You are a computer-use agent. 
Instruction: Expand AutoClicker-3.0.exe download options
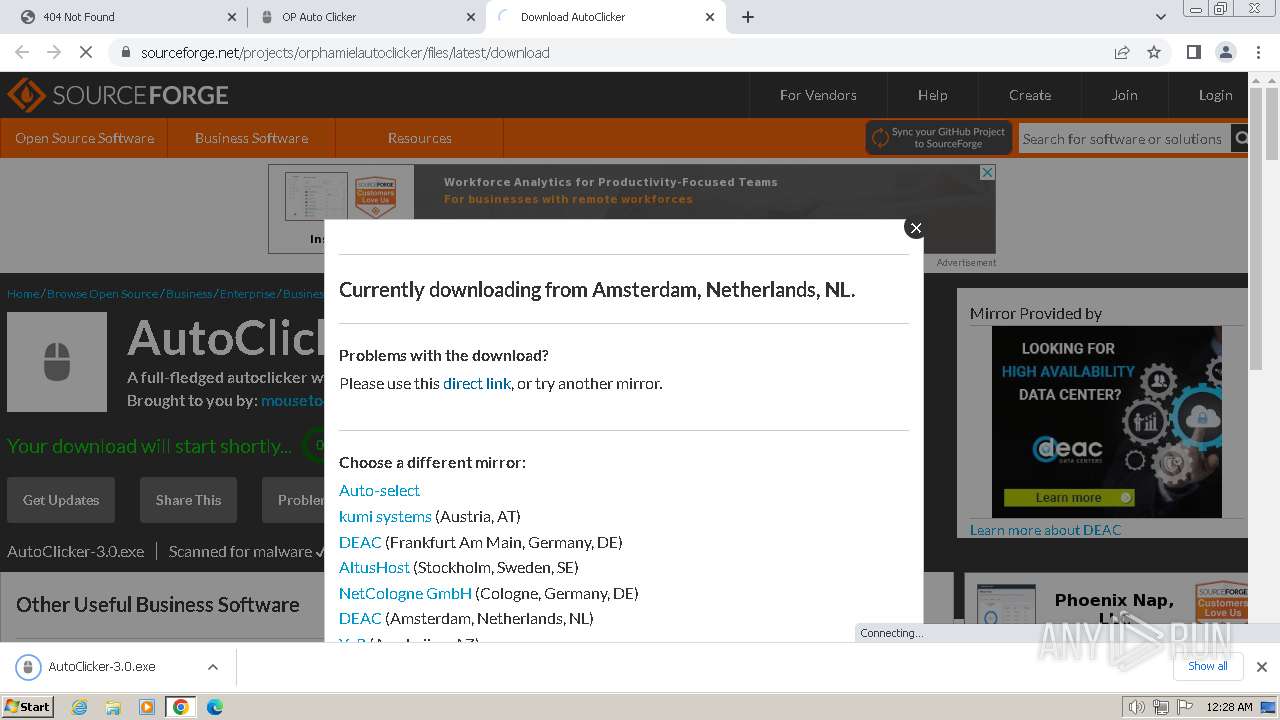coord(213,667)
